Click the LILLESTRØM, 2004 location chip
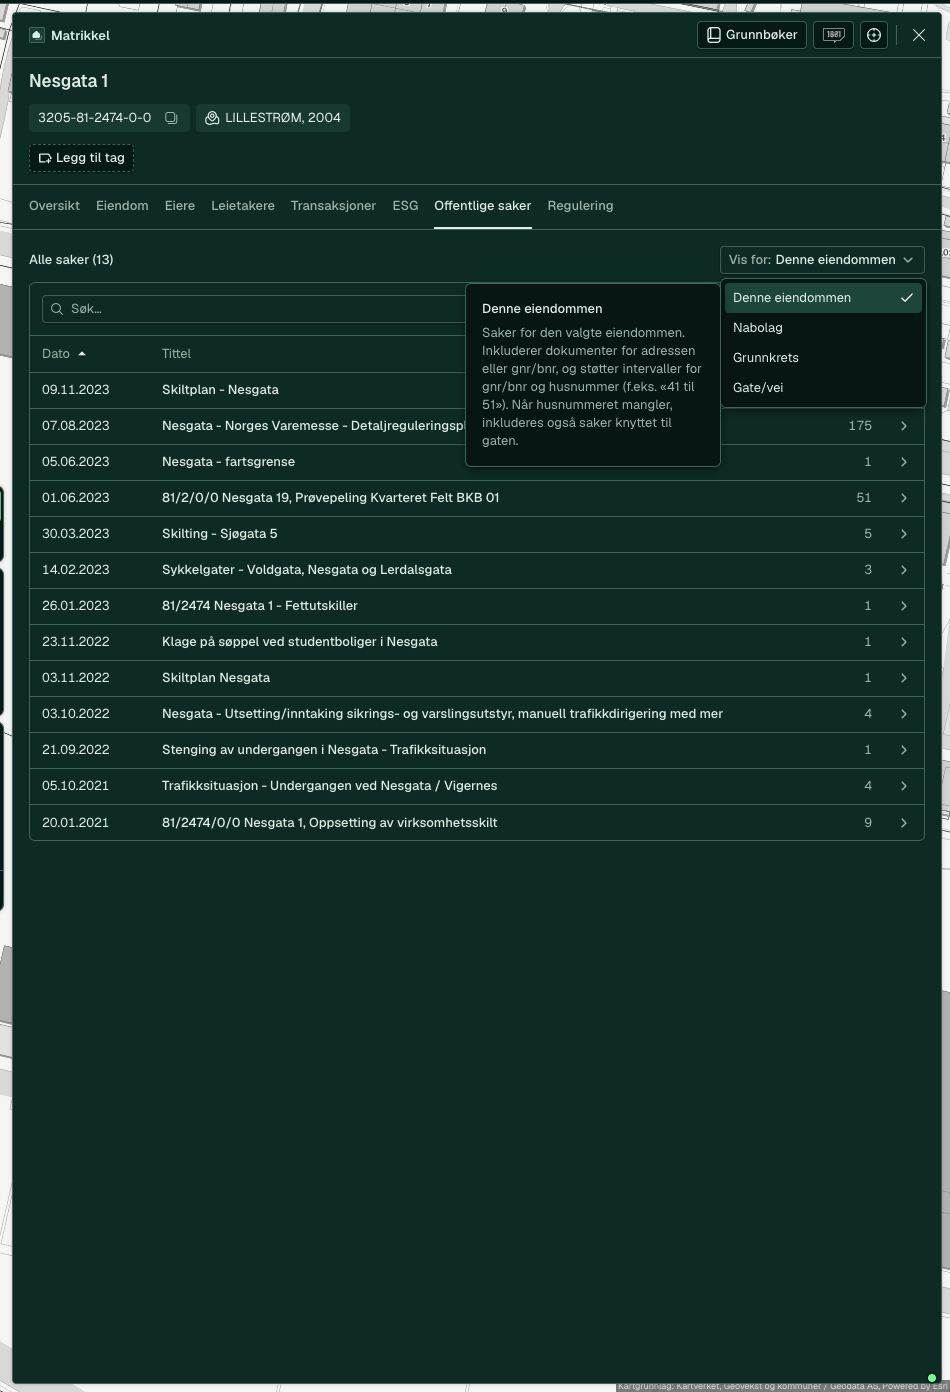This screenshot has height=1392, width=950. (x=273, y=118)
